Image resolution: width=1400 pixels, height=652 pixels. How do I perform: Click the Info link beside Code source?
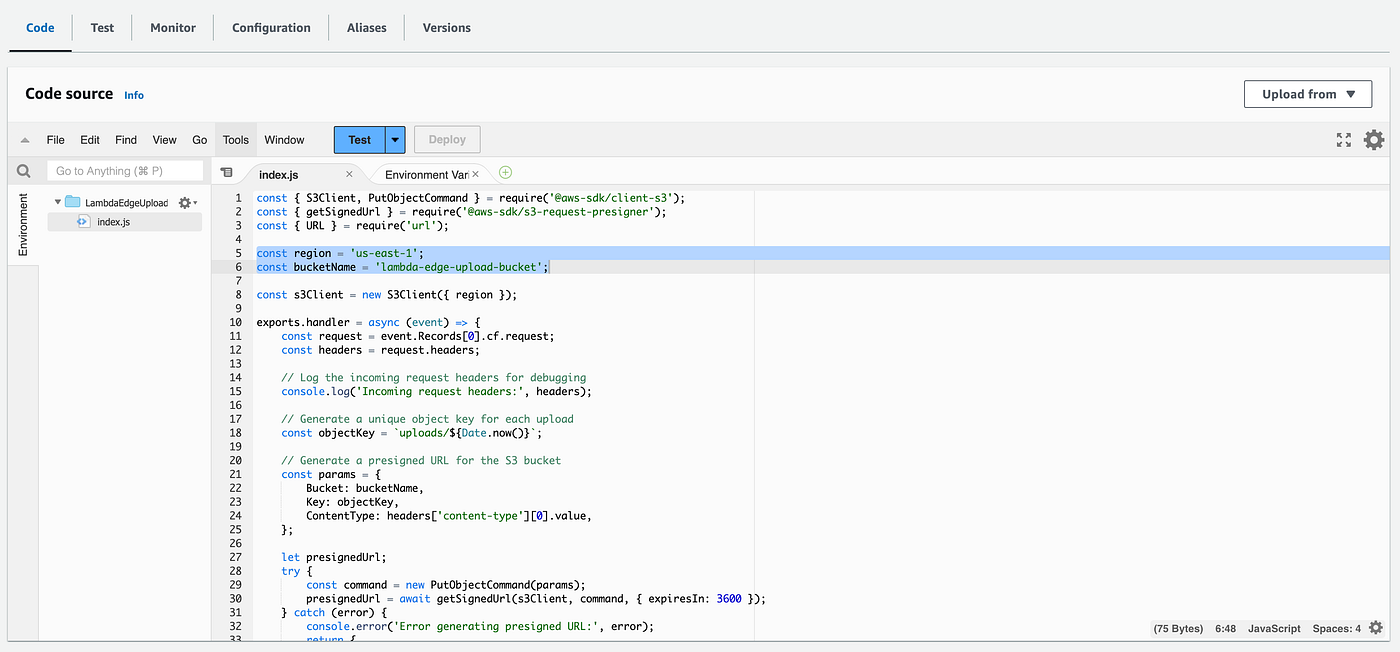pyautogui.click(x=134, y=95)
